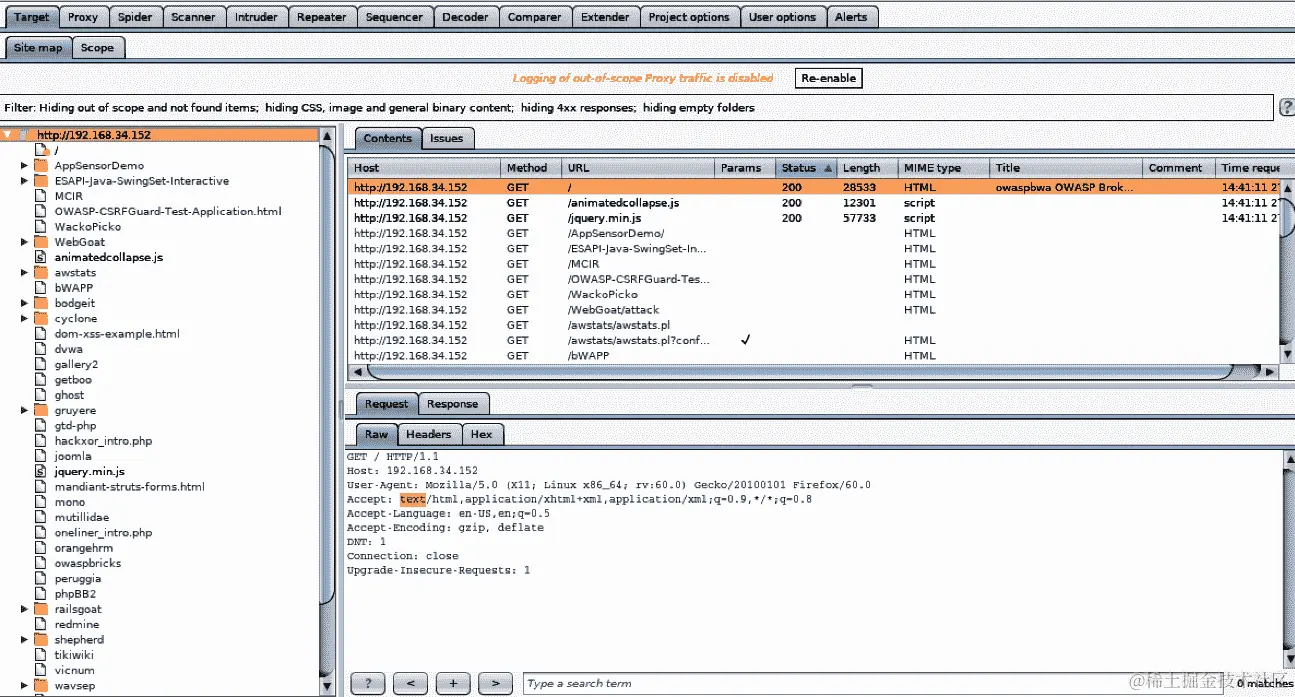Expand the WebGoat tree node
The image size is (1295, 697).
(24, 242)
